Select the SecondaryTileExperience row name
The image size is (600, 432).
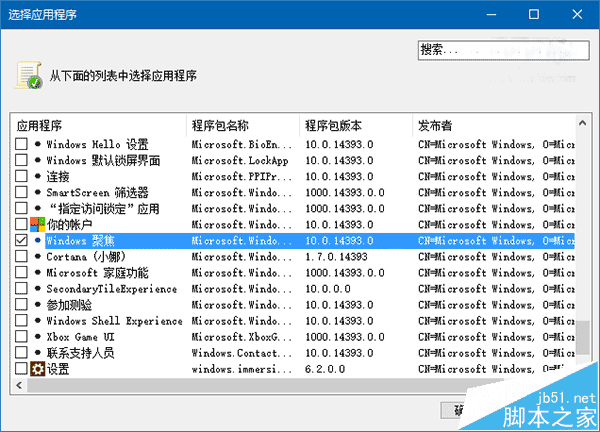click(x=112, y=289)
